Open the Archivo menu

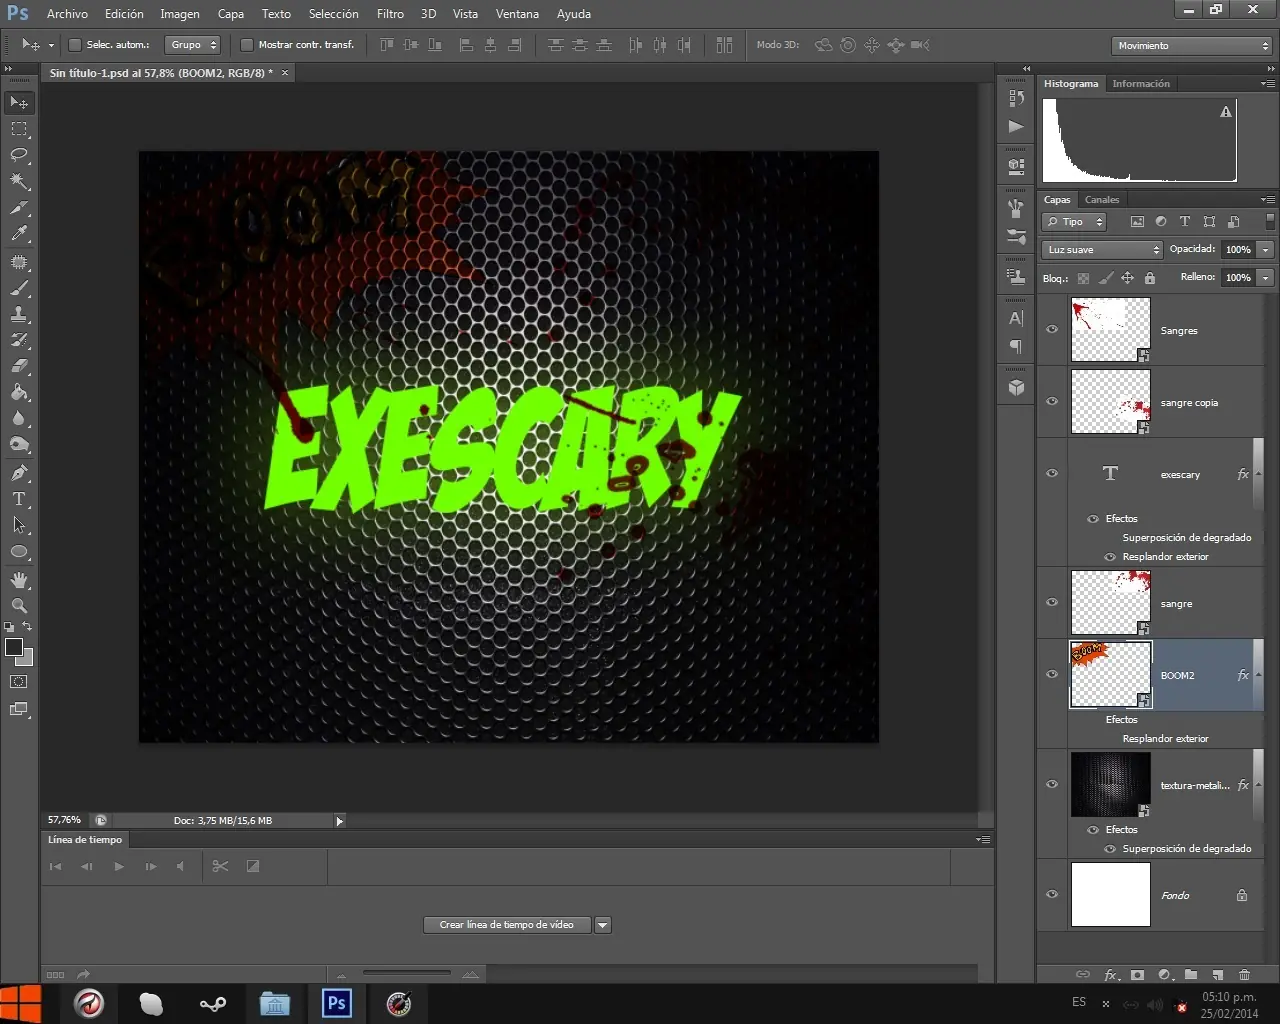coord(67,14)
